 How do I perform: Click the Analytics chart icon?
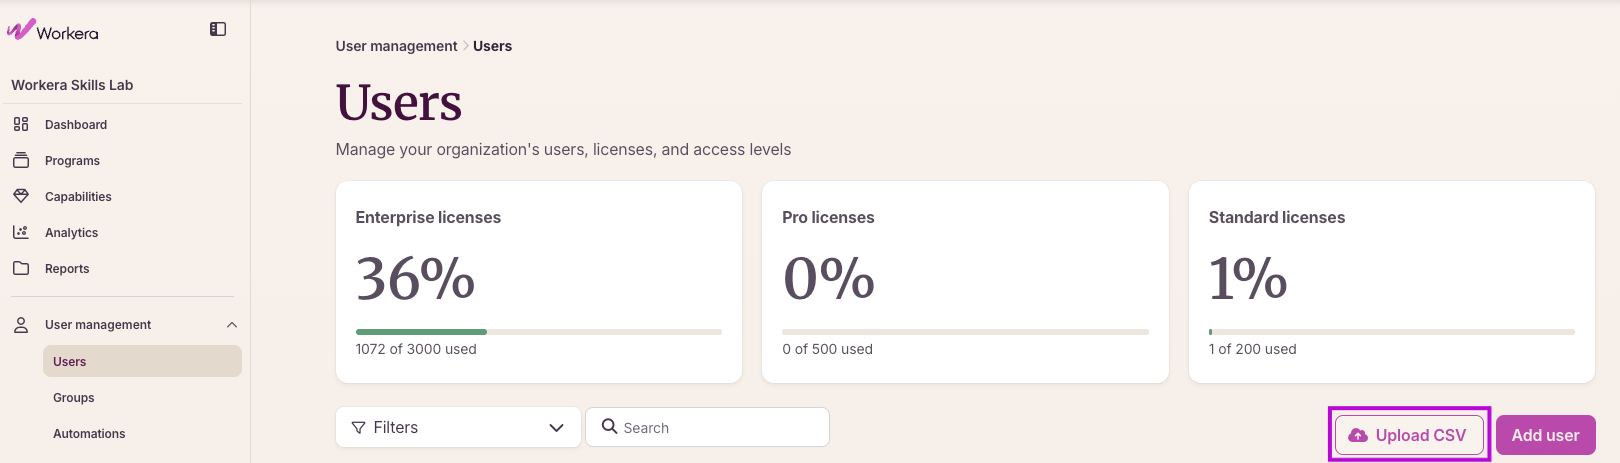[21, 232]
